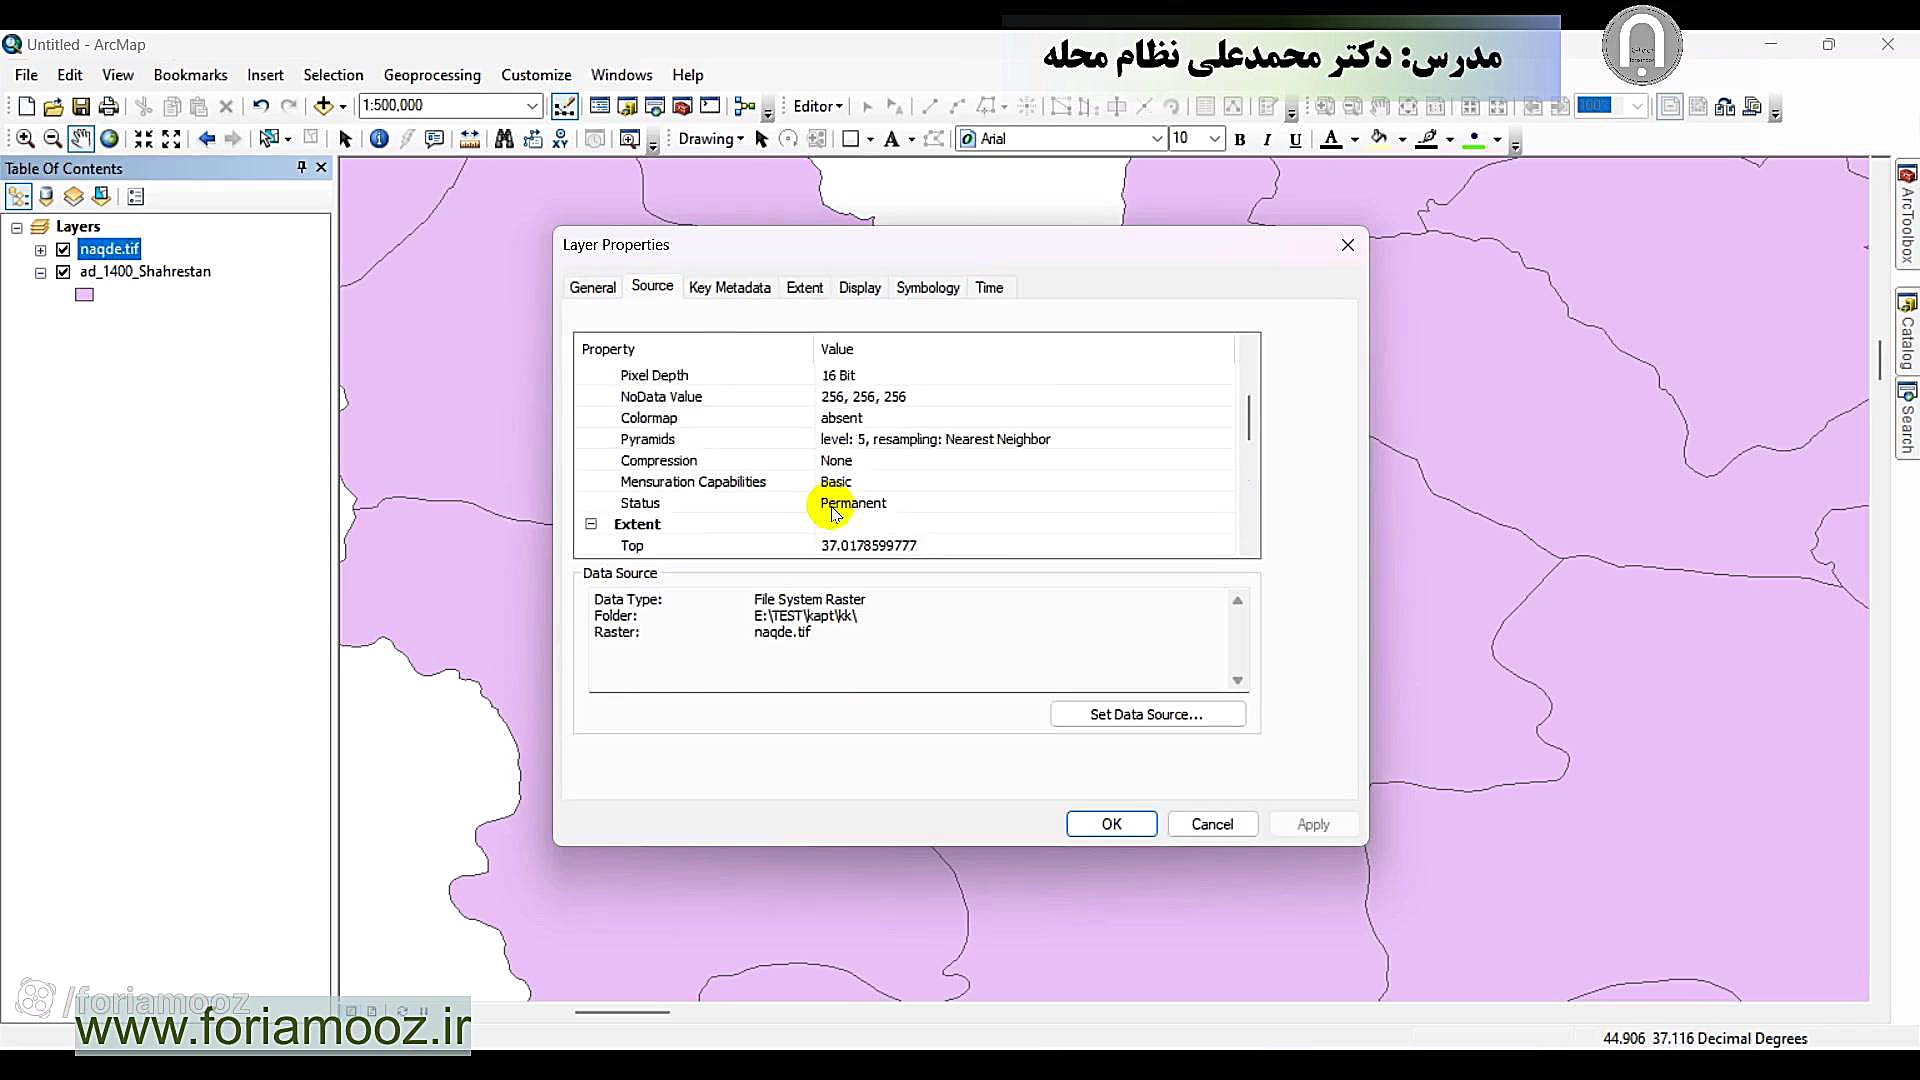Open the vertical Catalog side tab
The image size is (1920, 1080).
click(1907, 332)
